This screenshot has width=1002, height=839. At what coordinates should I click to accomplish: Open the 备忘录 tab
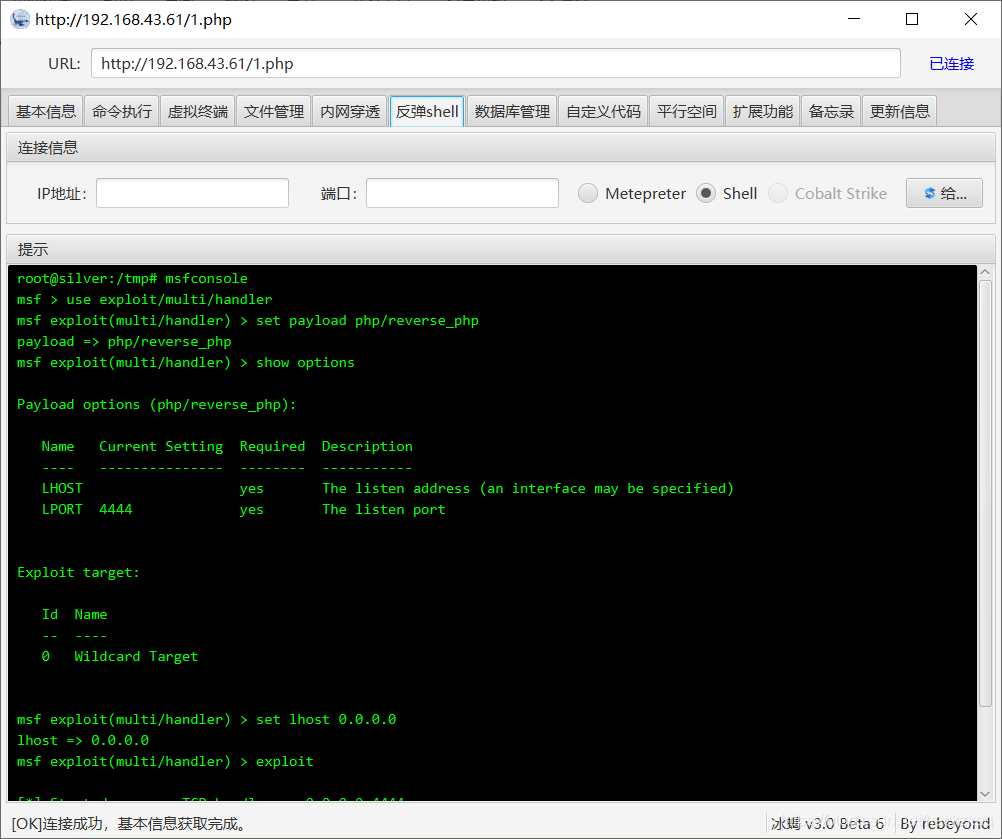click(x=831, y=111)
